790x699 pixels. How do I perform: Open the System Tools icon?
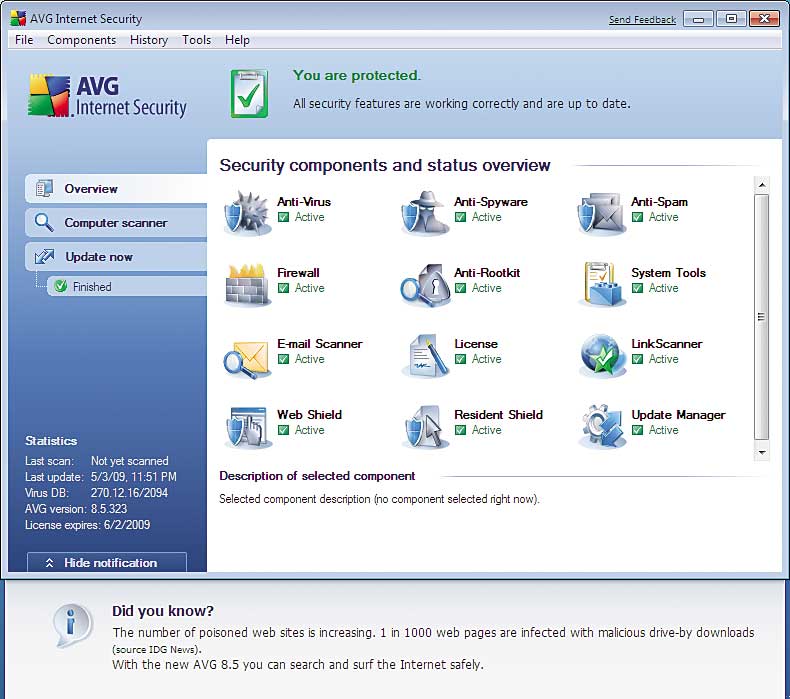point(602,285)
